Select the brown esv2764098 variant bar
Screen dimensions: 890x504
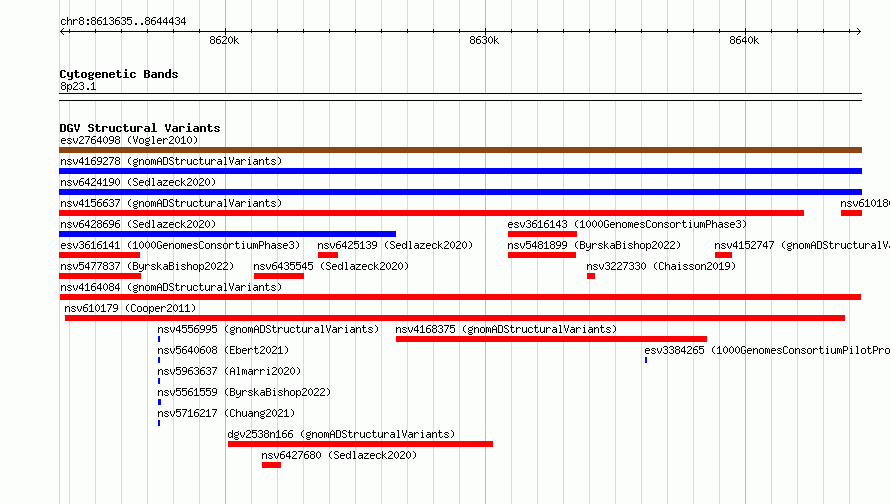[460, 150]
